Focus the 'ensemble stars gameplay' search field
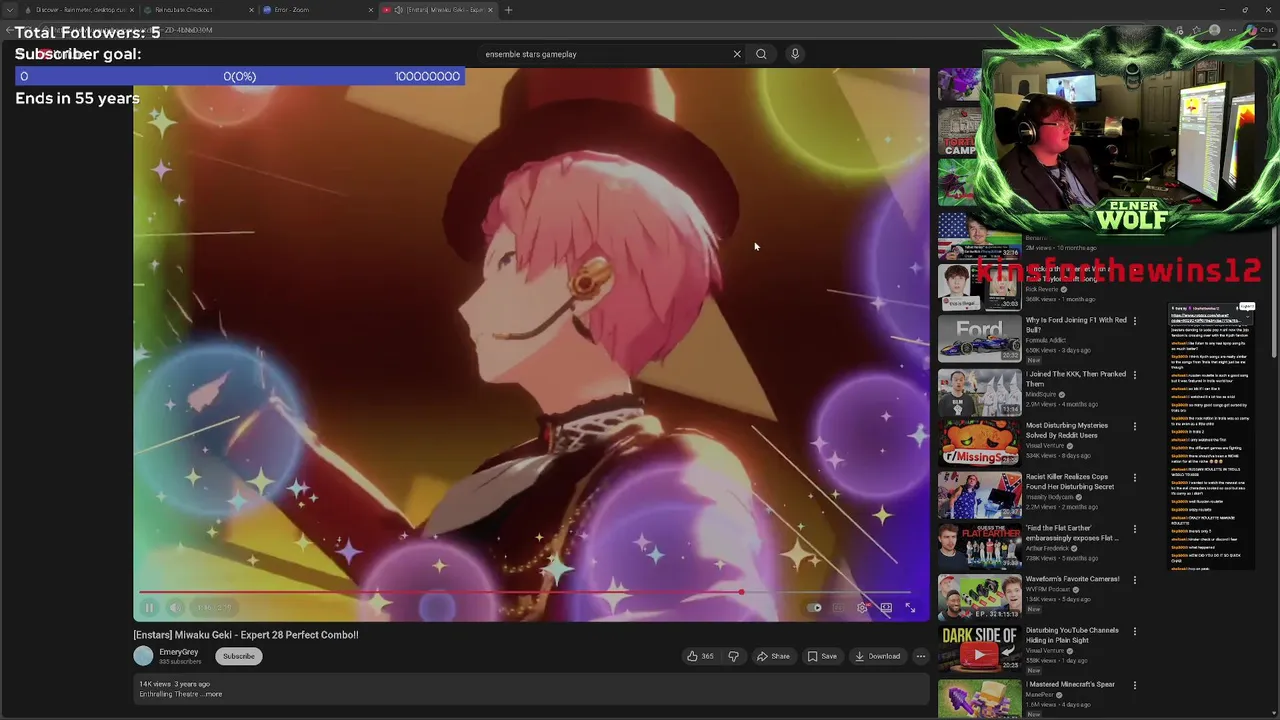Screen dimensions: 1280x720 pos(605,54)
